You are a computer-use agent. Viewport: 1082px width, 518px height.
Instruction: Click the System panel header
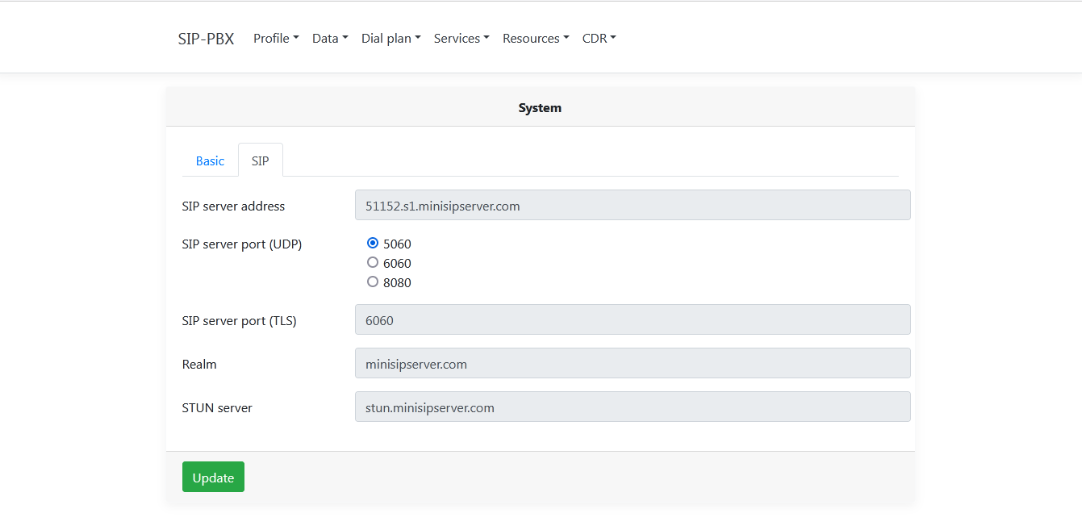540,108
